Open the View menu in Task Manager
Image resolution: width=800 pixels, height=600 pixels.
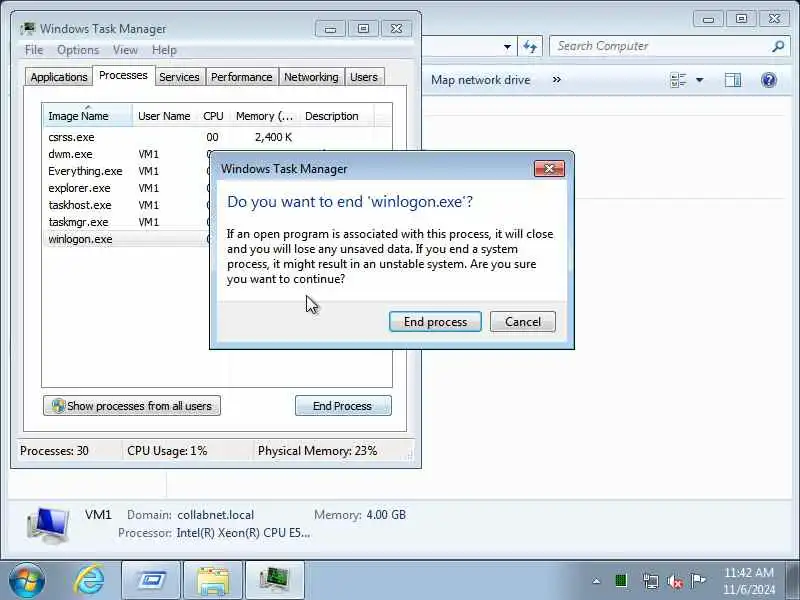[x=125, y=50]
